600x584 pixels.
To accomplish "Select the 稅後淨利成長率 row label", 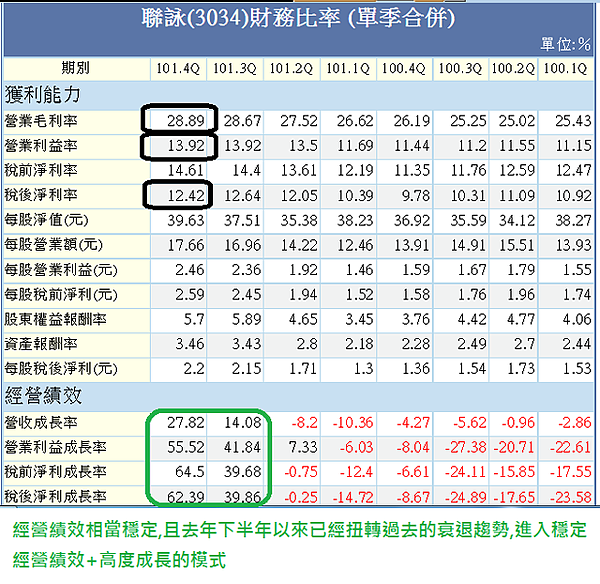I will pos(55,497).
